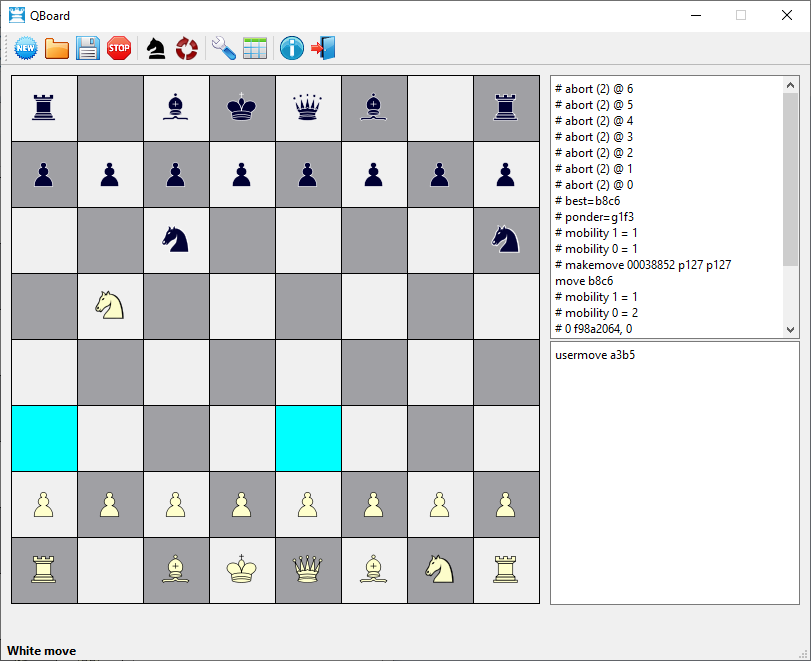Select the white pawn on h2
This screenshot has height=661, width=811.
pos(506,505)
